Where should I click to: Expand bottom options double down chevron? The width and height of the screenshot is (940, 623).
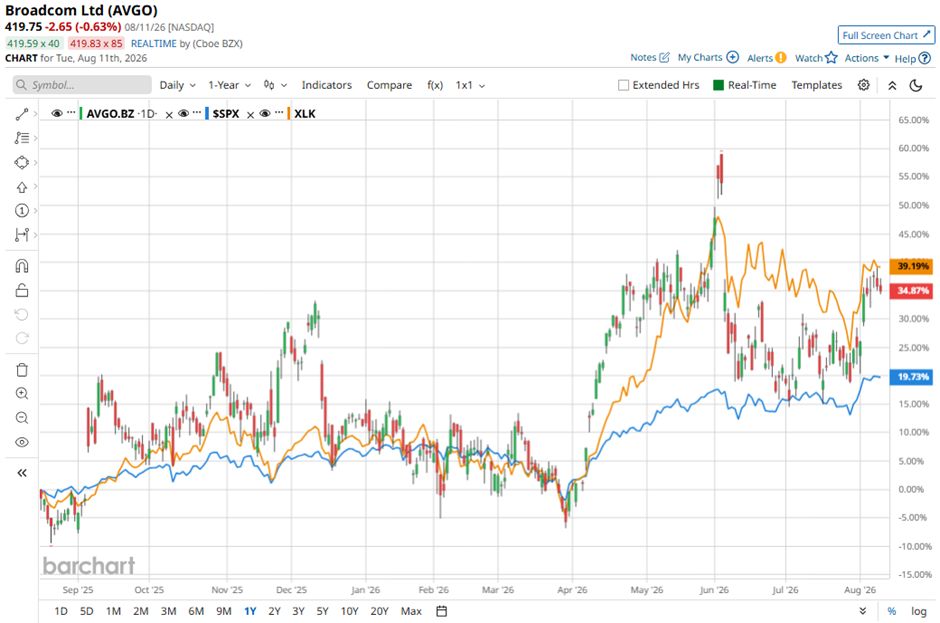[x=863, y=611]
